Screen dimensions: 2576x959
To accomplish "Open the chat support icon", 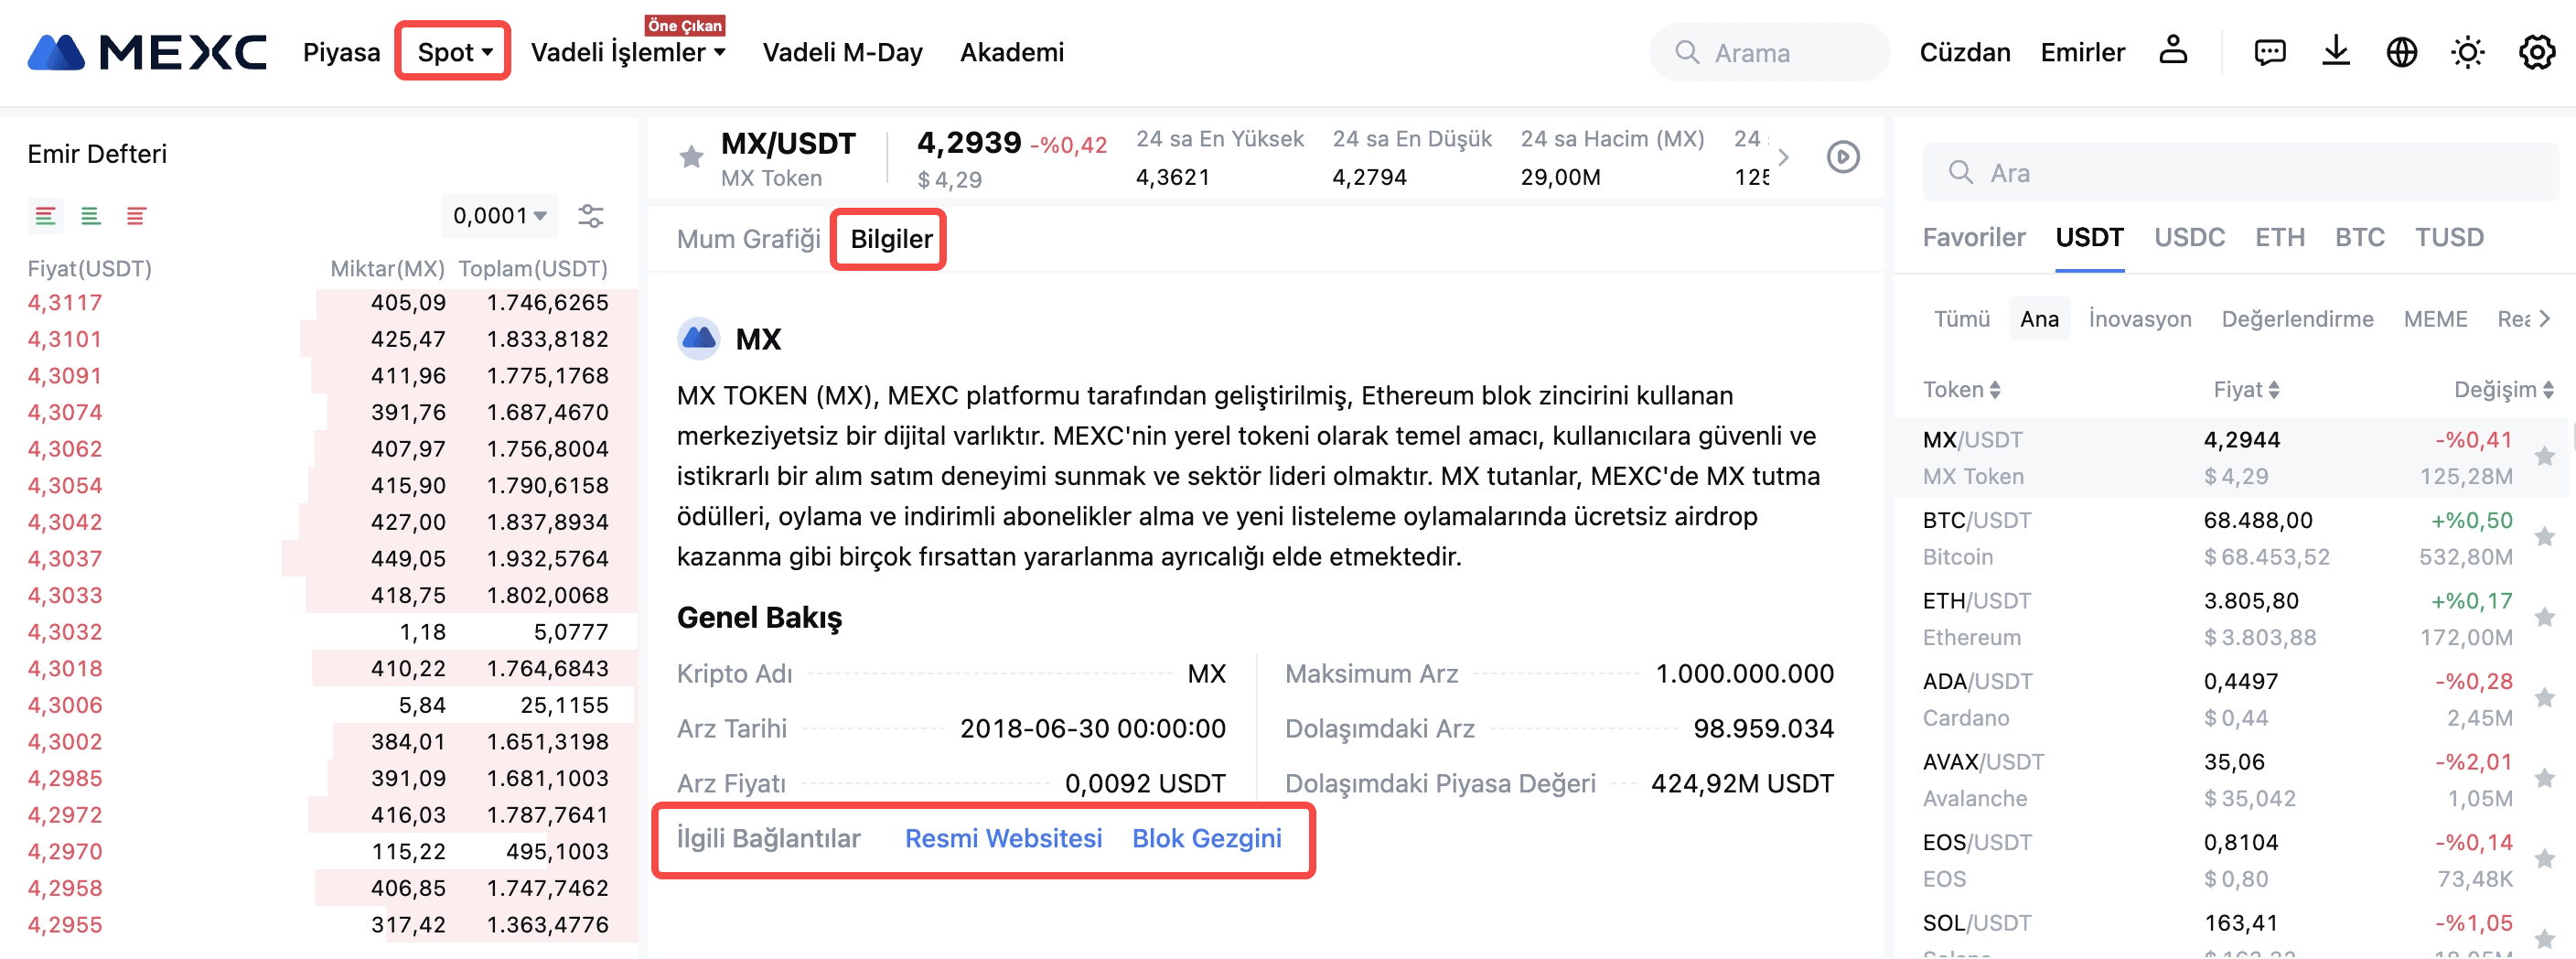I will [x=2269, y=52].
